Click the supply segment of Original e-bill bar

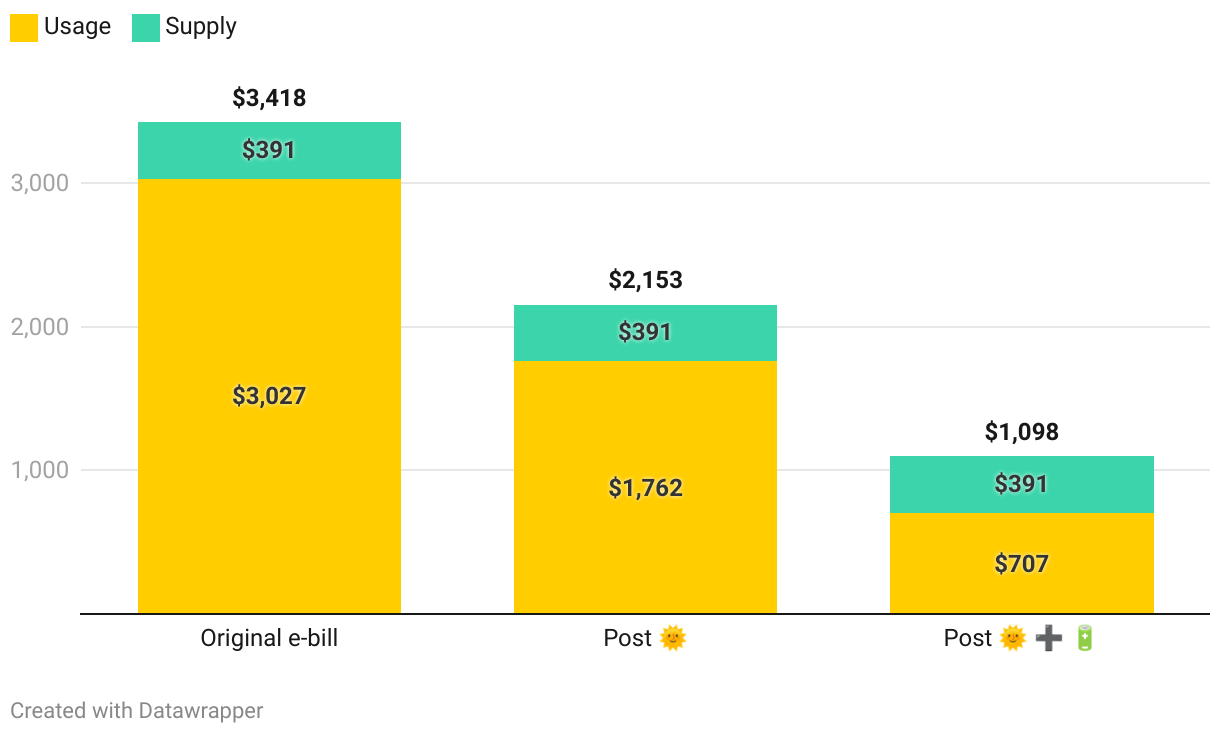coord(269,151)
